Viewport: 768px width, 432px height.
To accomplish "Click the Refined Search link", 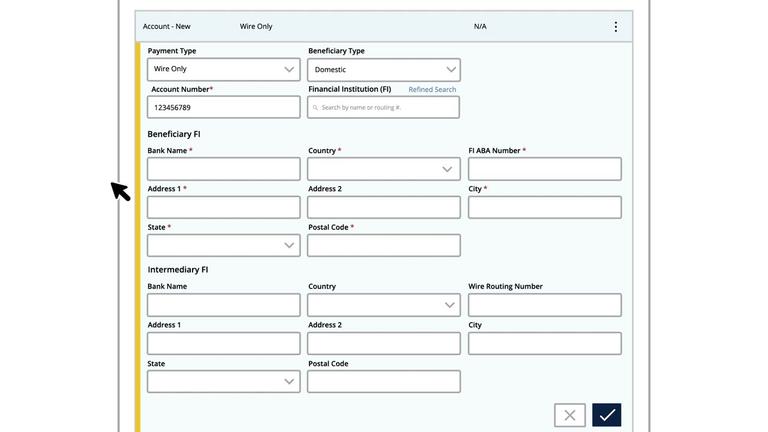I will click(432, 89).
